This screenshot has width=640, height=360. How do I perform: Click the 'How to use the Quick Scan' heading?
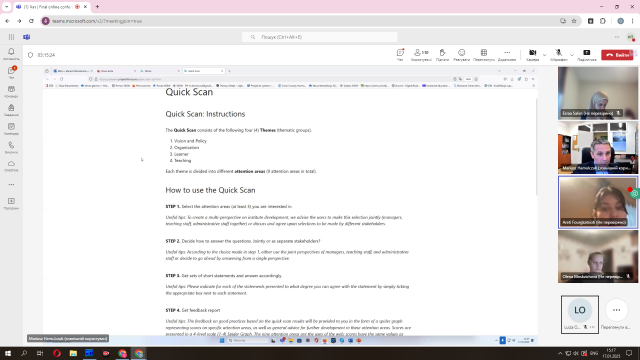tap(210, 190)
